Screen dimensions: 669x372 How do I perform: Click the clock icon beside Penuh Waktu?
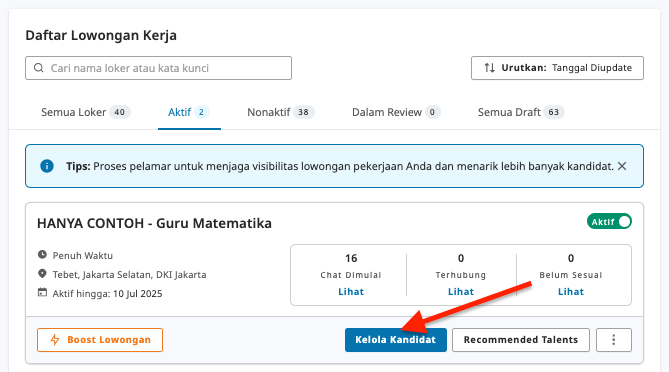(x=42, y=255)
